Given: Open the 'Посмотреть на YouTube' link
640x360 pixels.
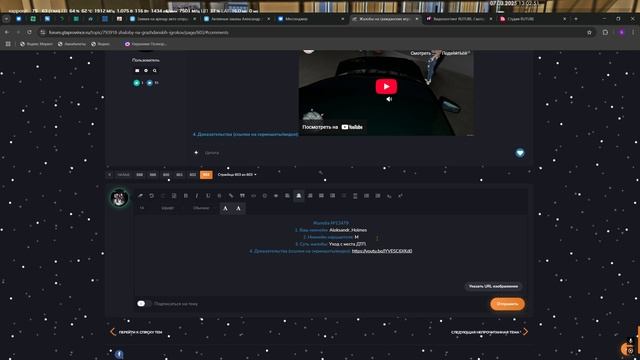Looking at the screenshot, I should [332, 127].
